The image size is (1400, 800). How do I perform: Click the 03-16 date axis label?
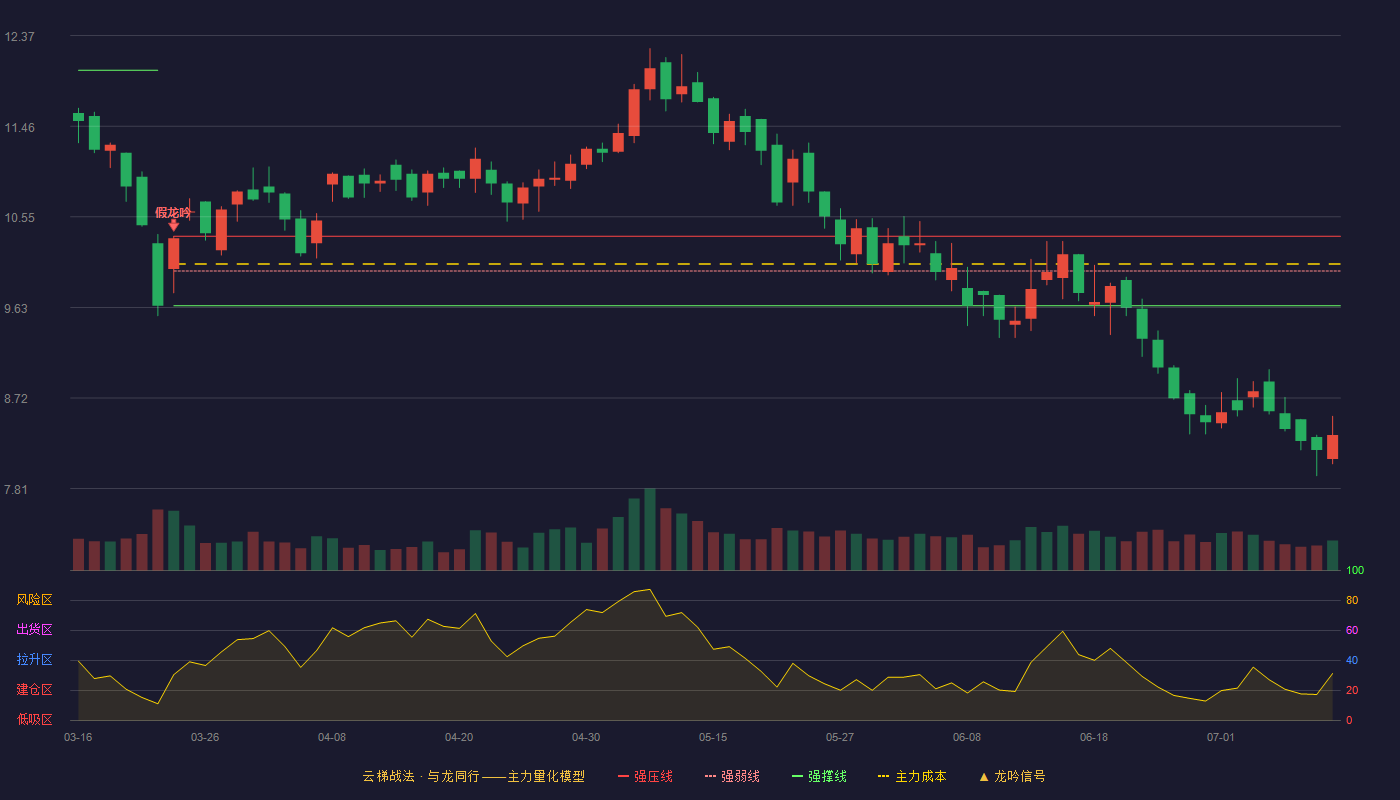tap(78, 737)
